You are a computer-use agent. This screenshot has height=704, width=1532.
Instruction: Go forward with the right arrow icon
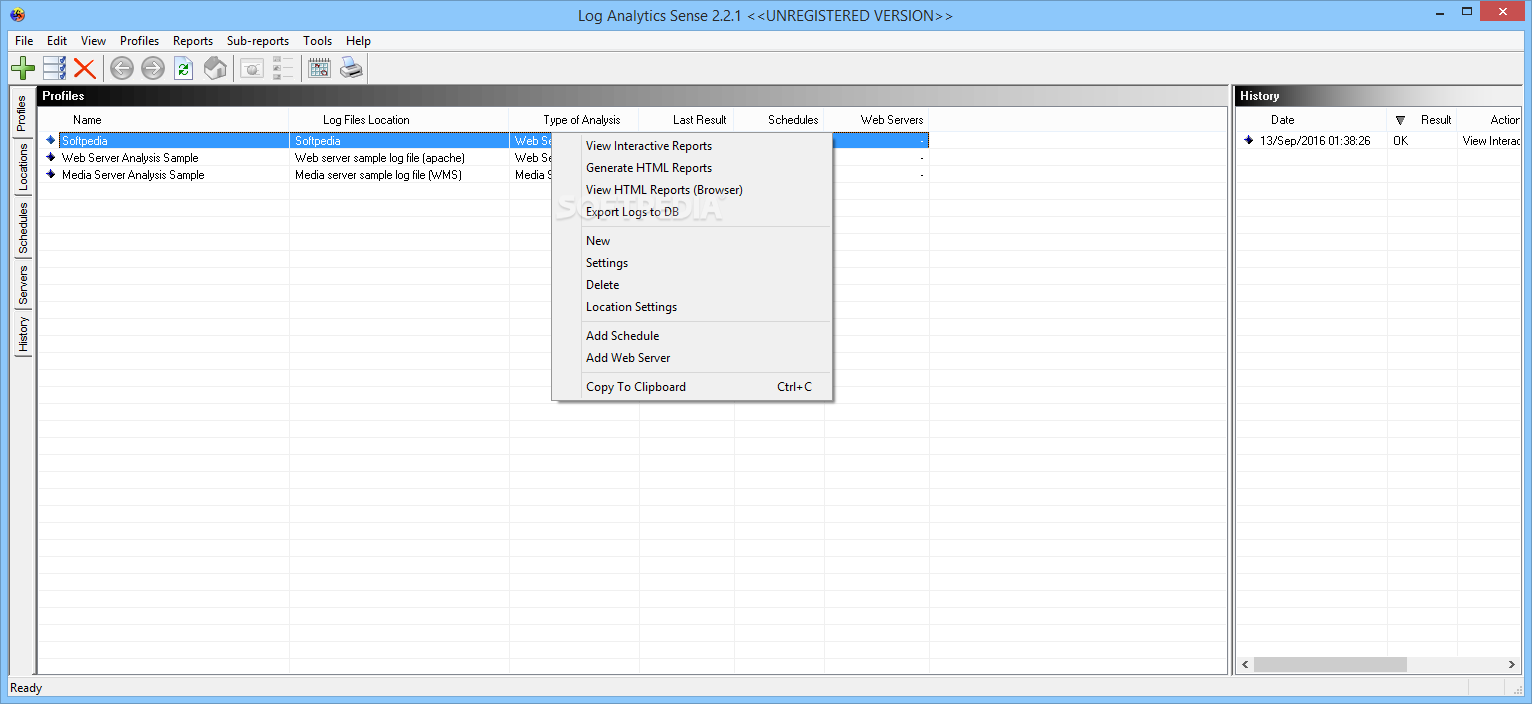point(152,68)
